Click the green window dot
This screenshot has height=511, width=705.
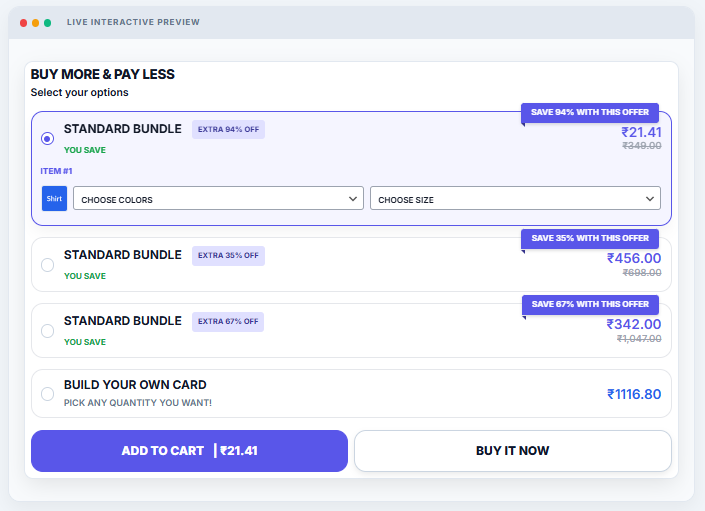[x=48, y=22]
